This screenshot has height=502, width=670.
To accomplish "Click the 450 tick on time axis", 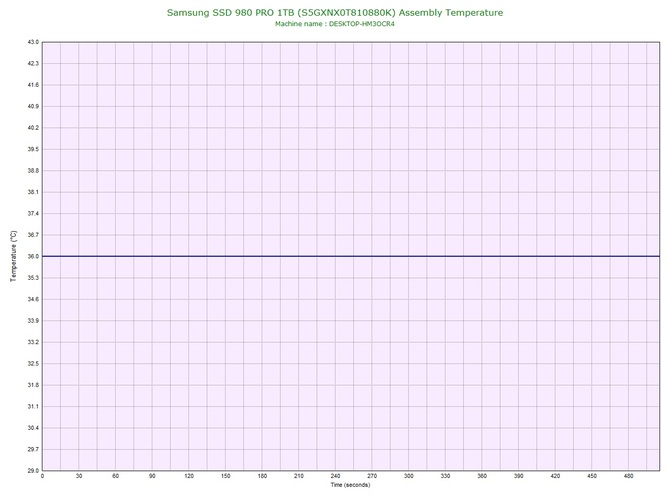I will pos(592,476).
